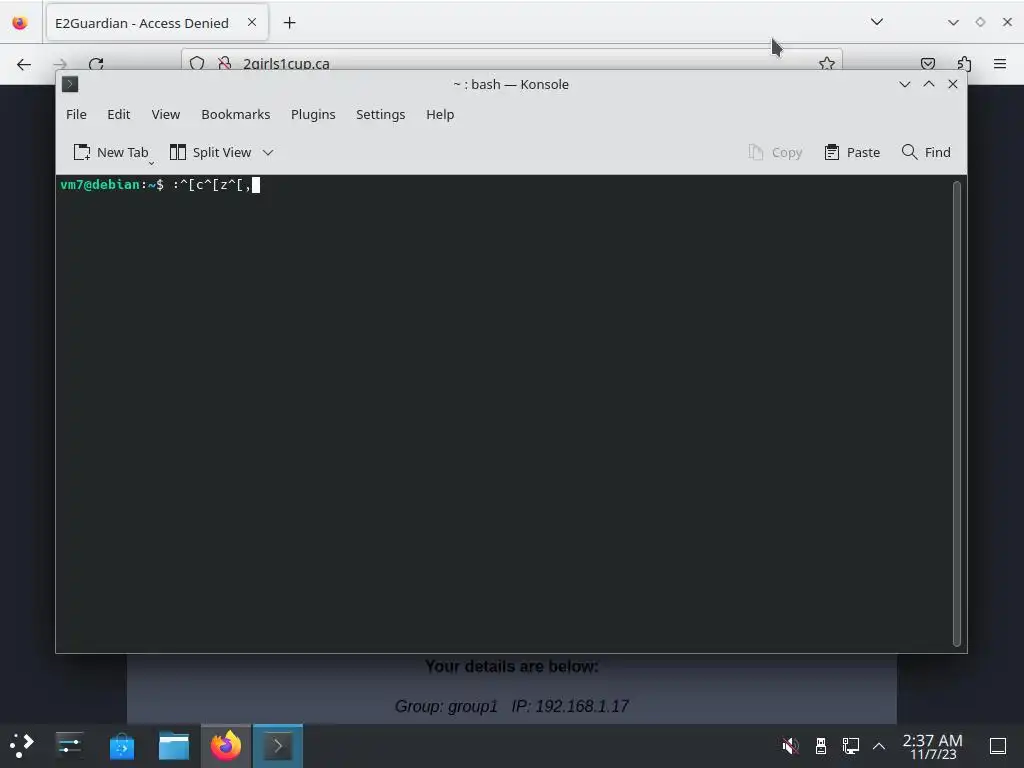The image size is (1024, 768).
Task: Open System Settings from the taskbar
Action: click(69, 746)
